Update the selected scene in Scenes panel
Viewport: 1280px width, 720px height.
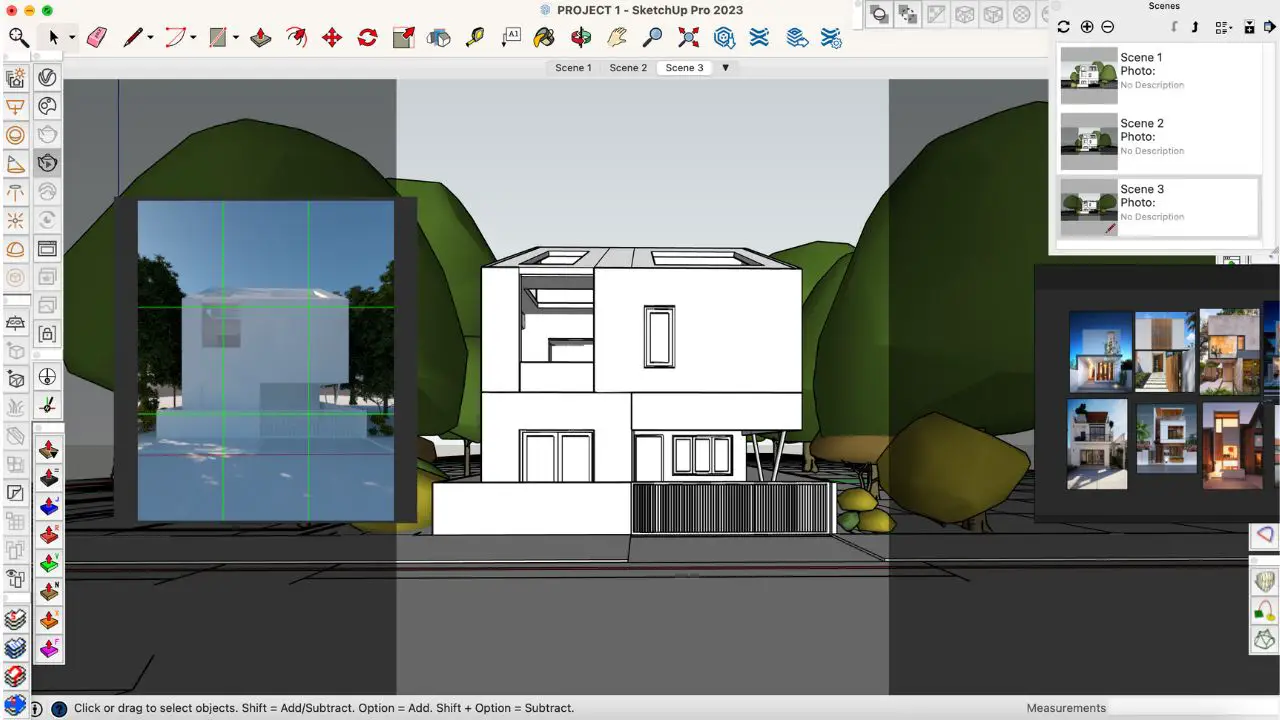pyautogui.click(x=1064, y=27)
